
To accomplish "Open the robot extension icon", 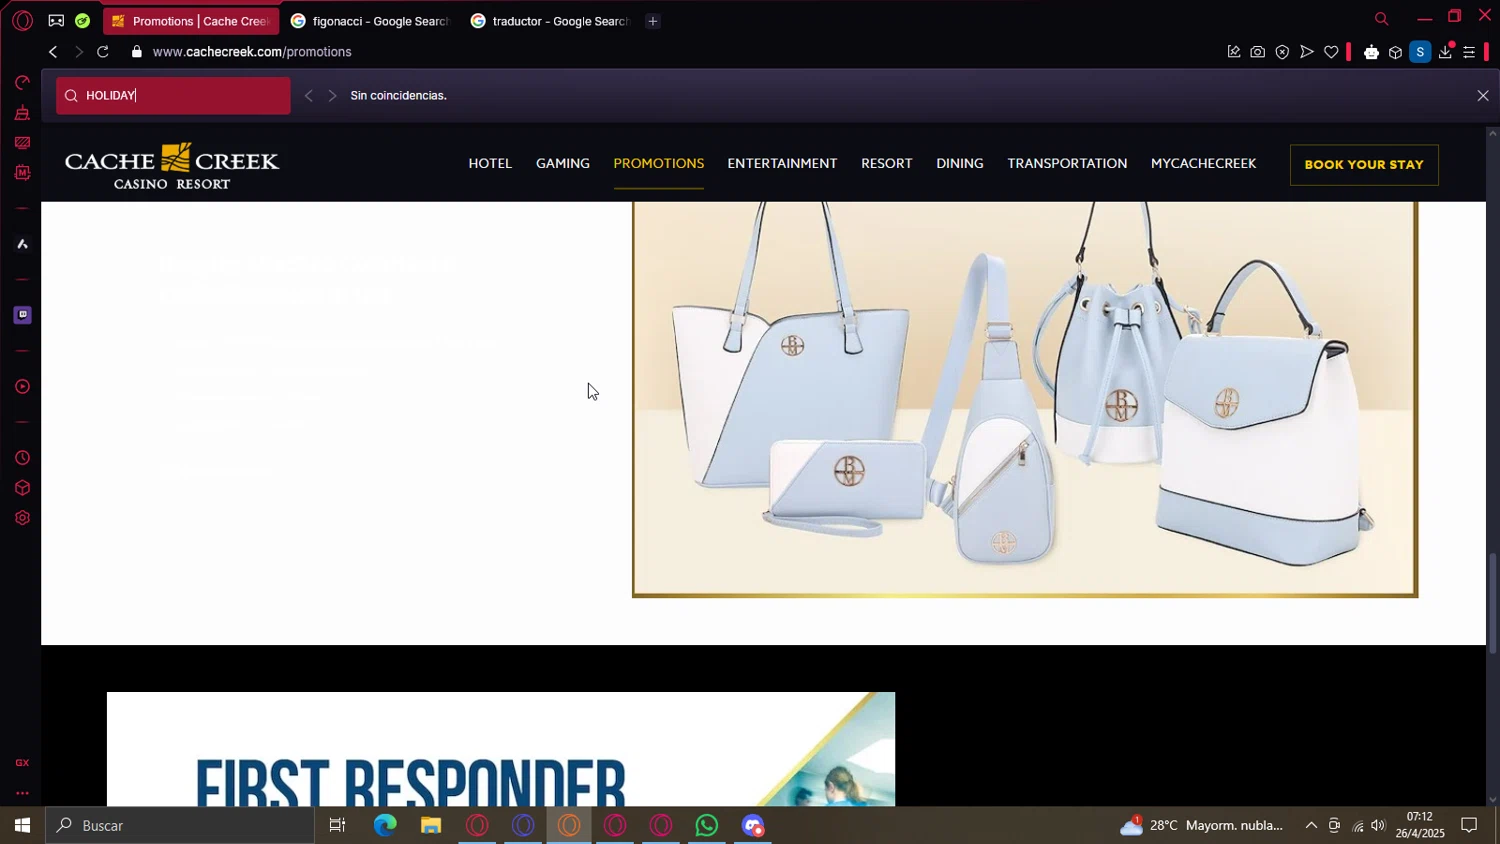I will pyautogui.click(x=1371, y=52).
